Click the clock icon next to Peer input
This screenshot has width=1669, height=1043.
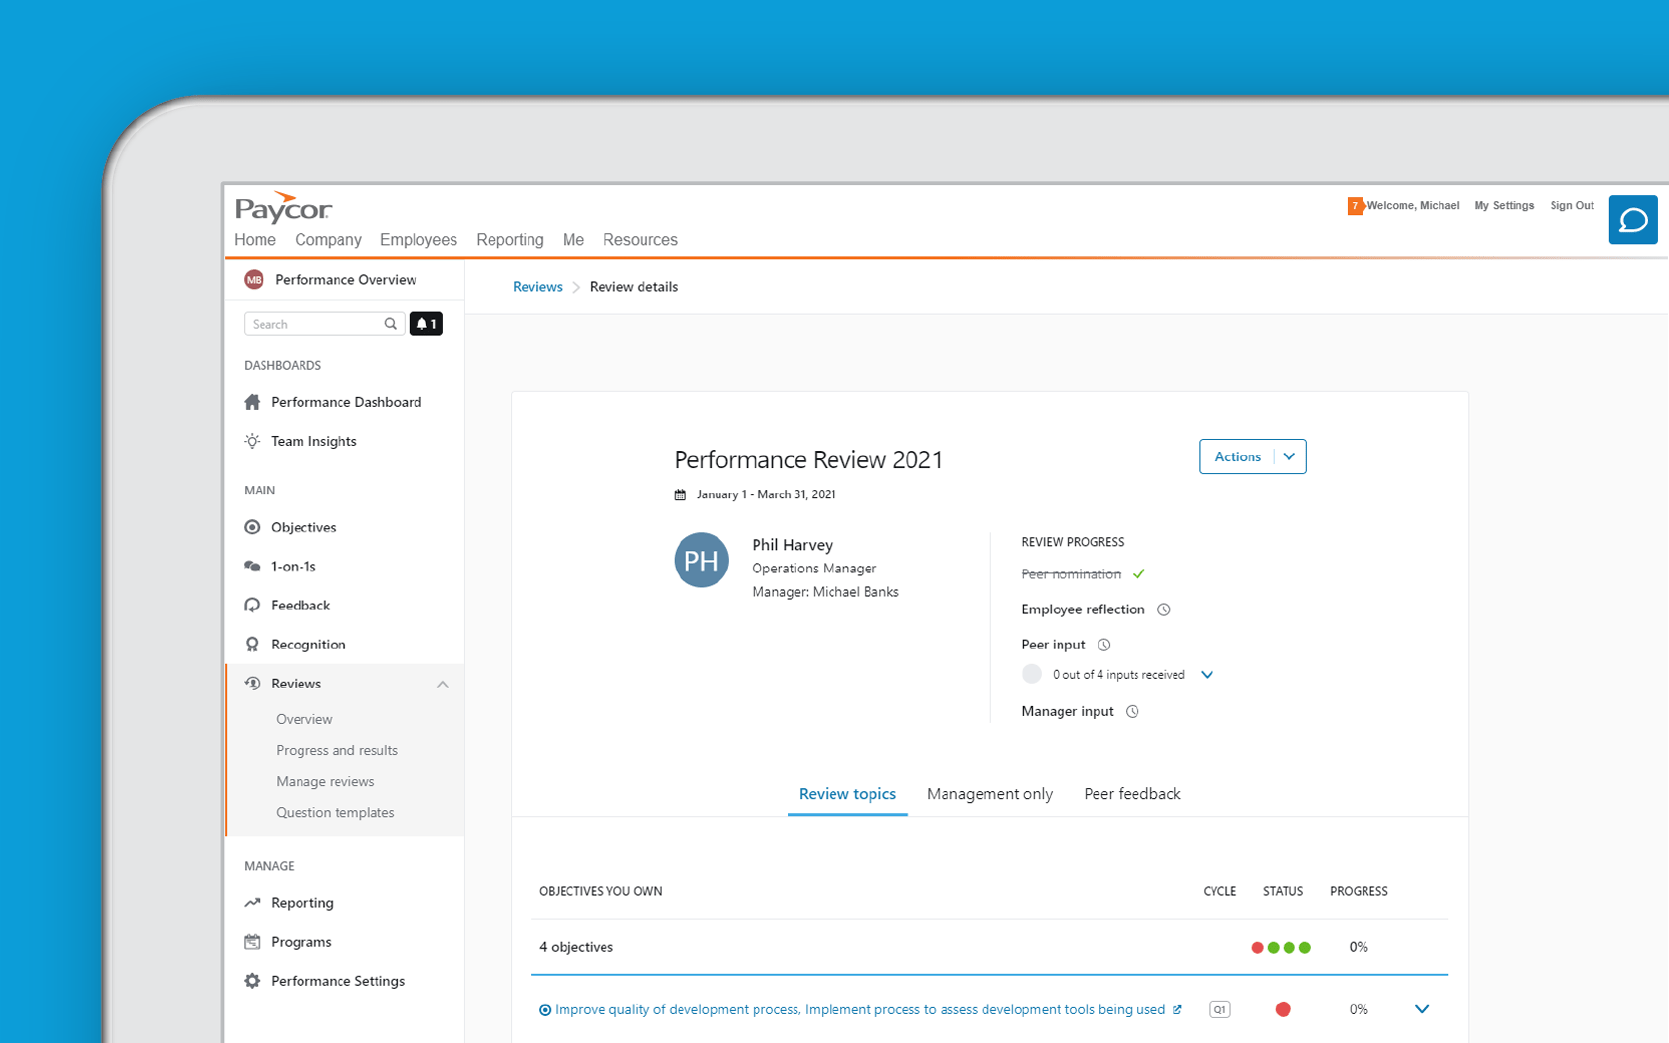click(1104, 645)
